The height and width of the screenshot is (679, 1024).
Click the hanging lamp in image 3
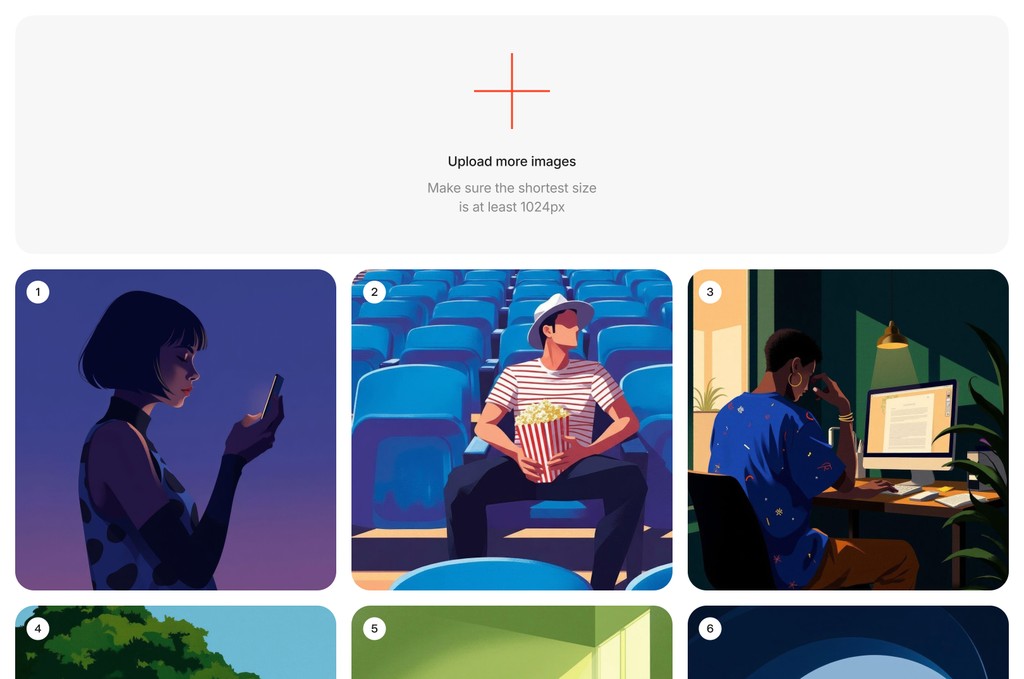point(892,334)
